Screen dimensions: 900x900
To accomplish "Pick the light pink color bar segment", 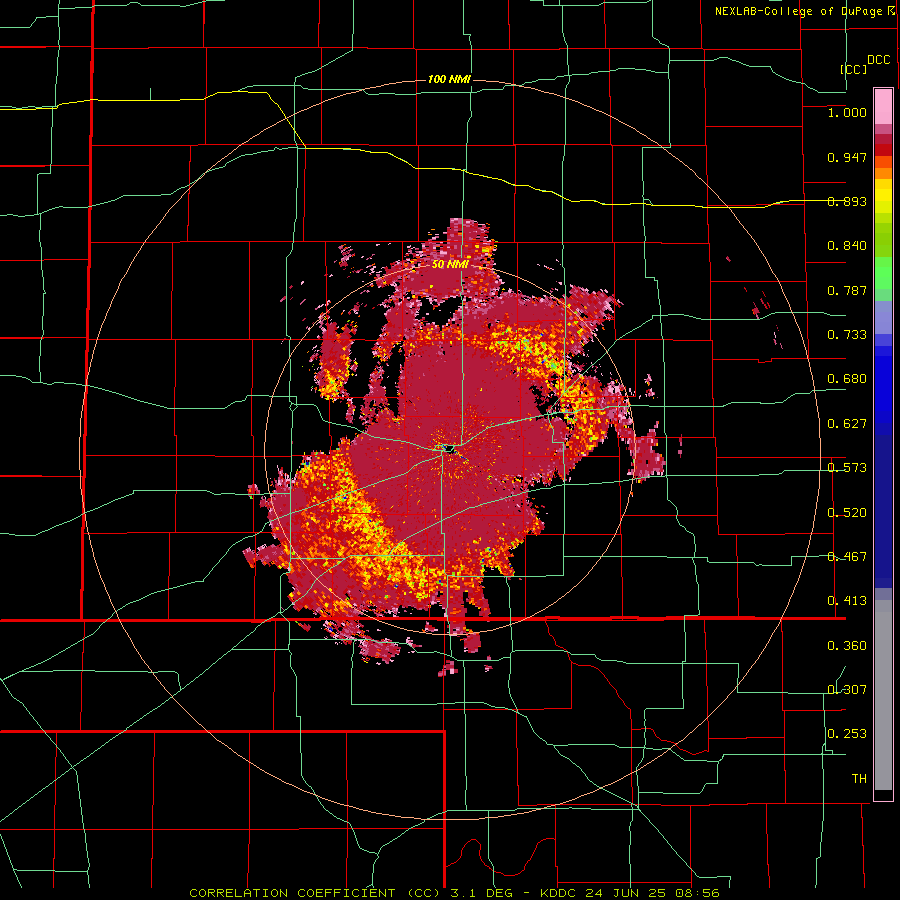I will coord(883,107).
